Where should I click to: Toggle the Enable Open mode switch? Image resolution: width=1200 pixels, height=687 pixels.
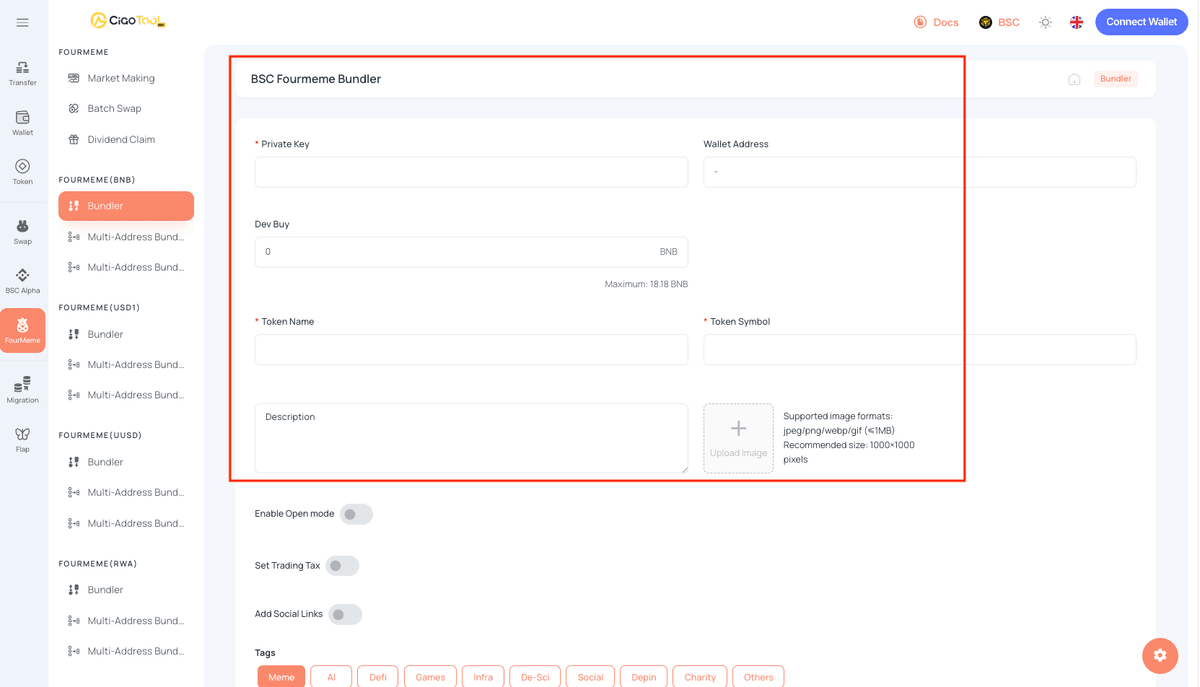click(356, 514)
